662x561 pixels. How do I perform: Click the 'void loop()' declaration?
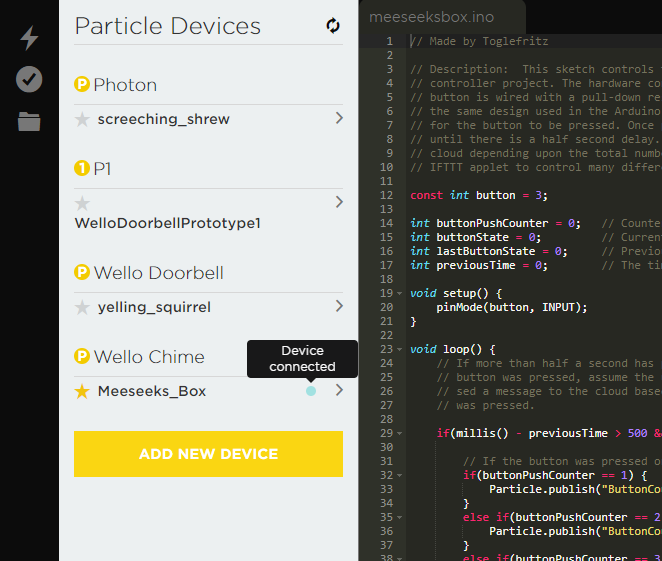pos(453,349)
